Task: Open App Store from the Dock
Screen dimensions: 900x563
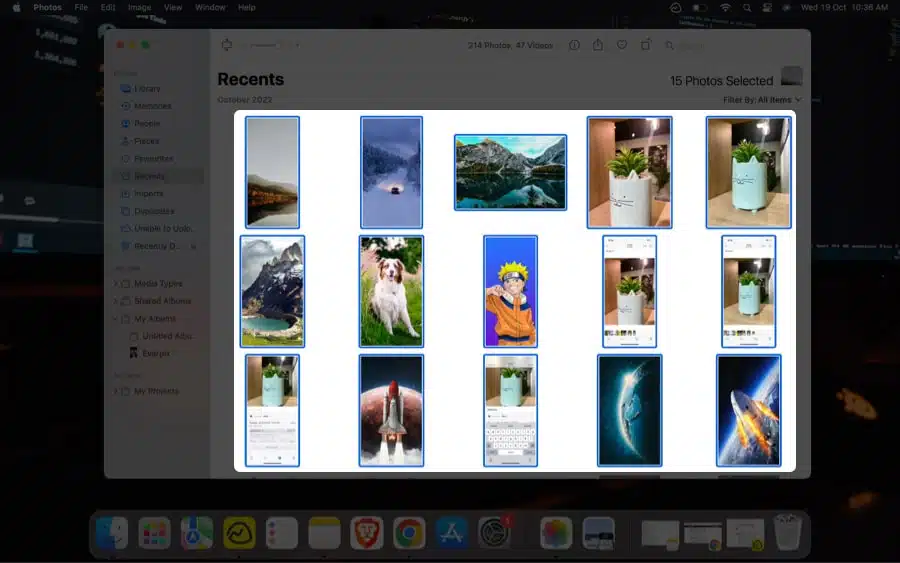Action: click(452, 533)
